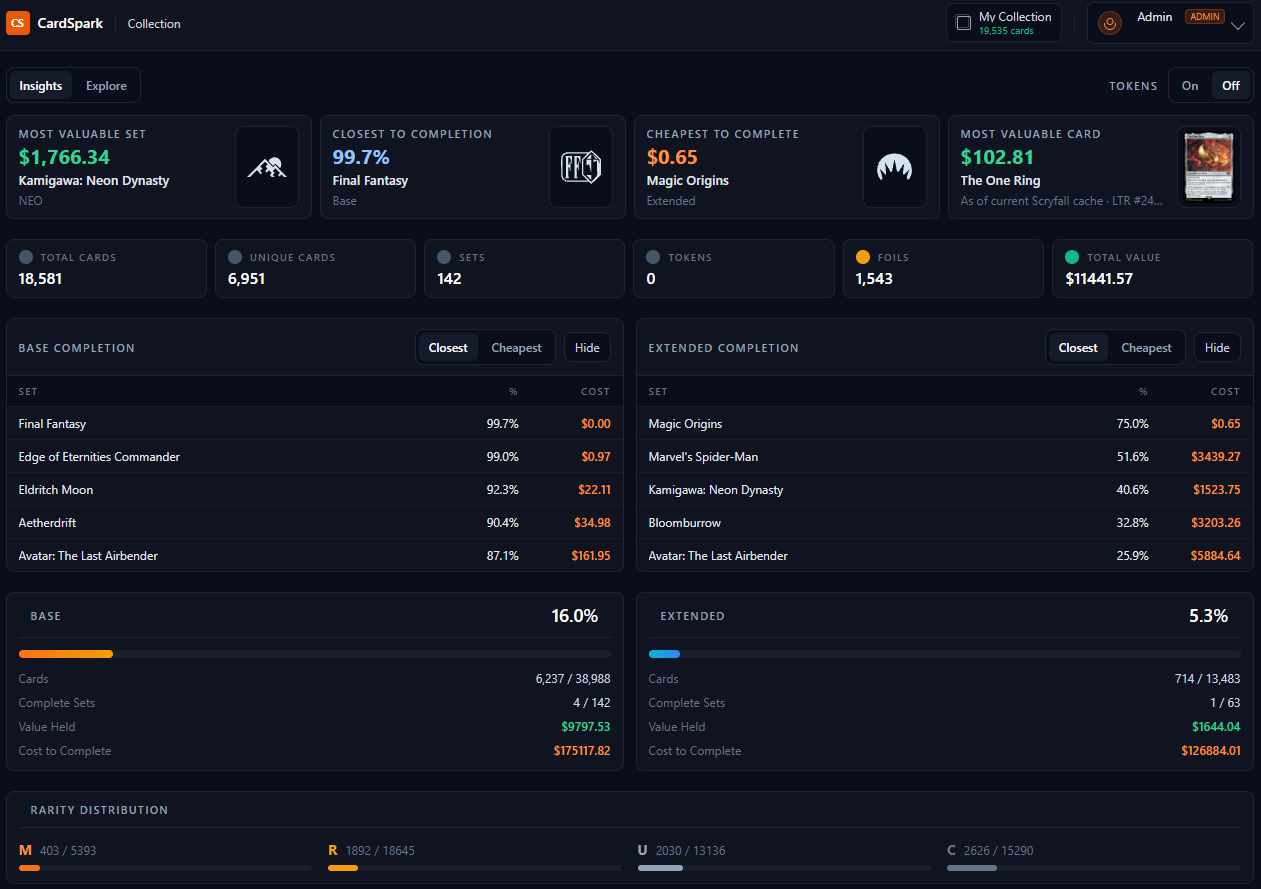This screenshot has height=889, width=1261.
Task: Click the Tokens stat gray dot indicator
Action: (653, 257)
